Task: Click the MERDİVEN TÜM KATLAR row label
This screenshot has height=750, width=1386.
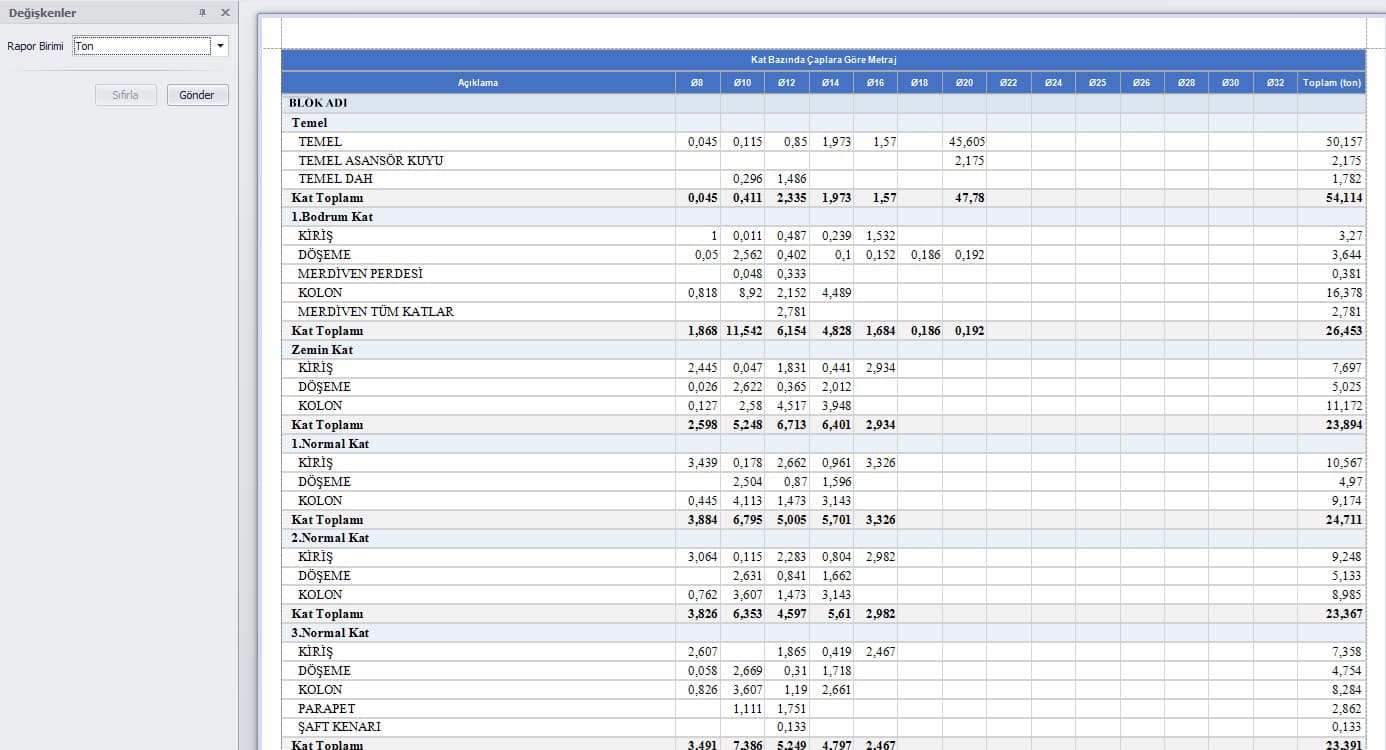Action: coord(376,312)
